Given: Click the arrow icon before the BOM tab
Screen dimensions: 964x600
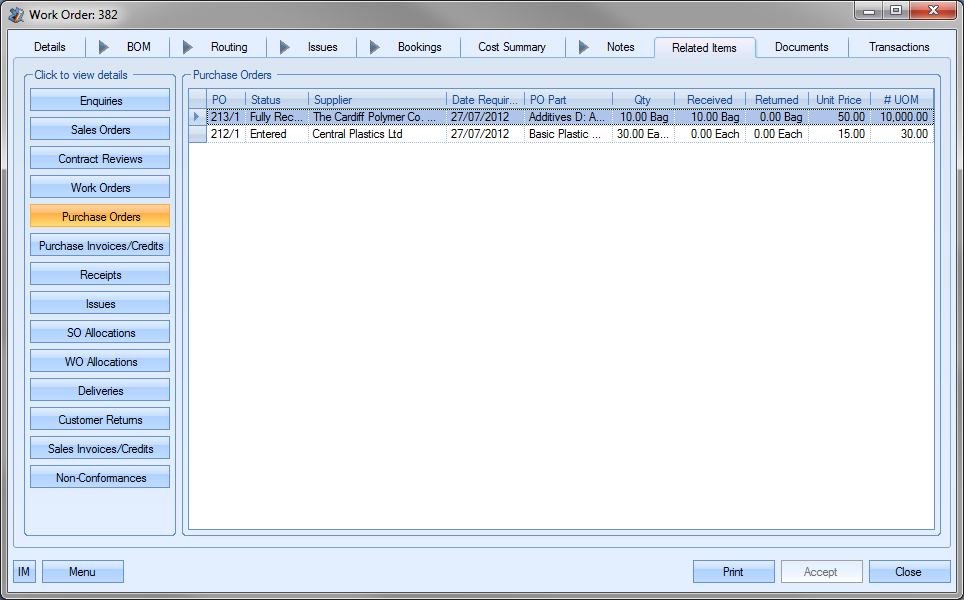Looking at the screenshot, I should tap(104, 47).
